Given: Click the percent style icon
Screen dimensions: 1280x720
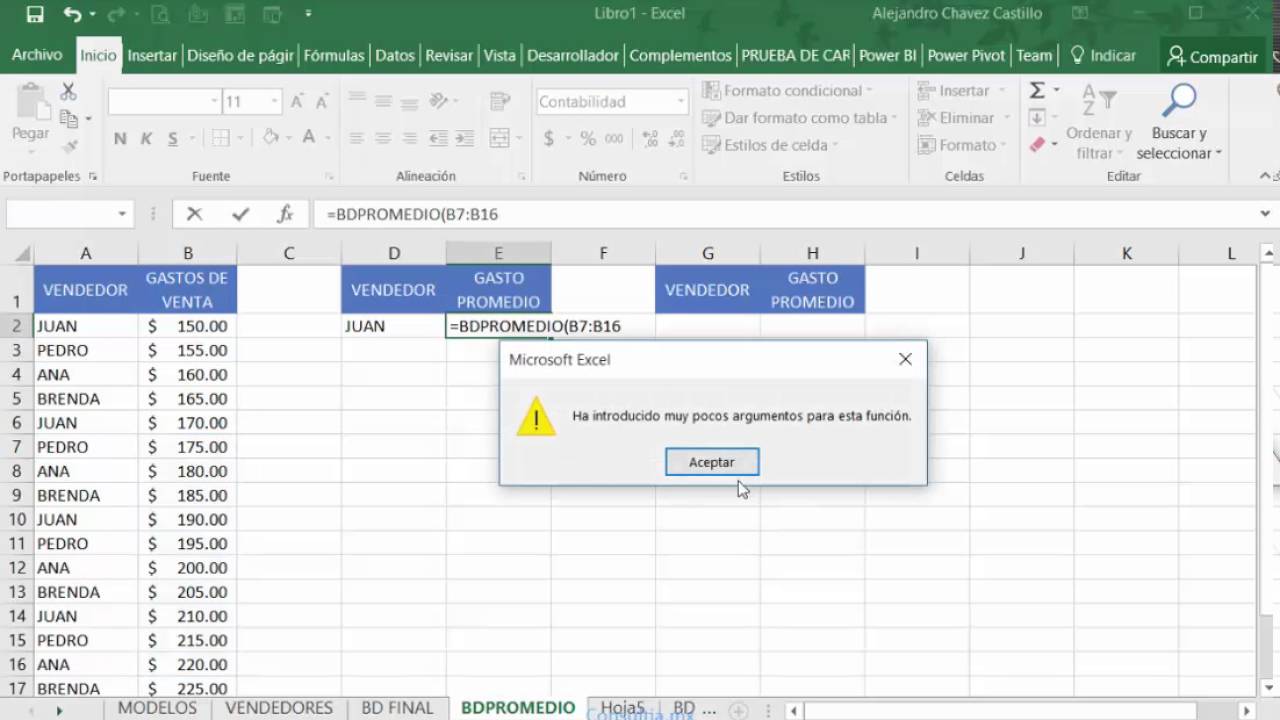Looking at the screenshot, I should 588,138.
